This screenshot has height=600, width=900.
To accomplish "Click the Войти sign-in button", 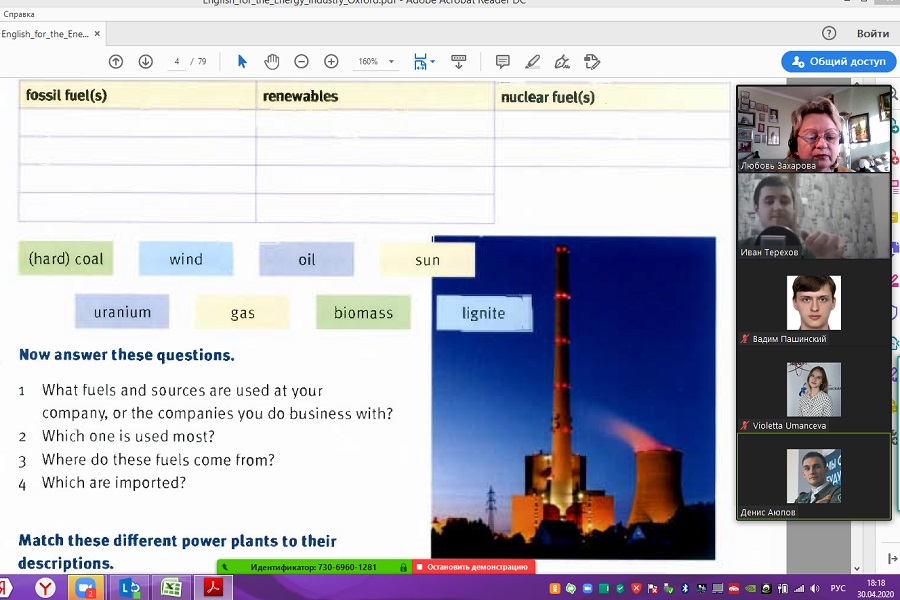I will (x=873, y=33).
